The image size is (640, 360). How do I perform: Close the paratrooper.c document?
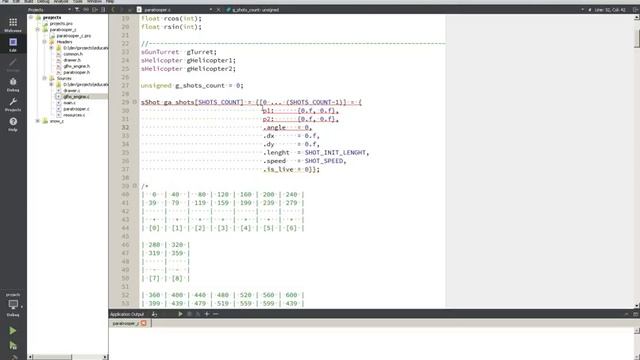pos(218,9)
